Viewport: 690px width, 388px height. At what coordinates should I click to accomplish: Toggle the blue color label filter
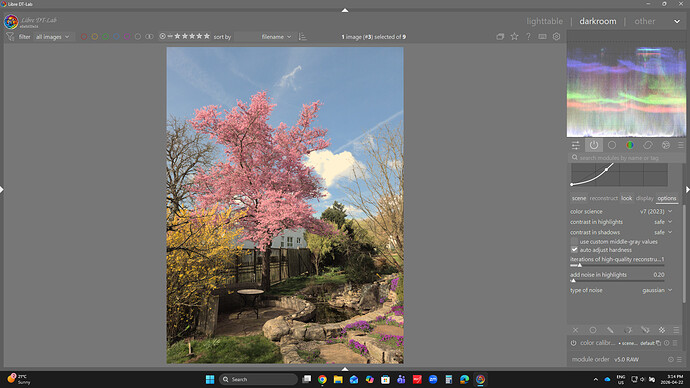[x=116, y=37]
